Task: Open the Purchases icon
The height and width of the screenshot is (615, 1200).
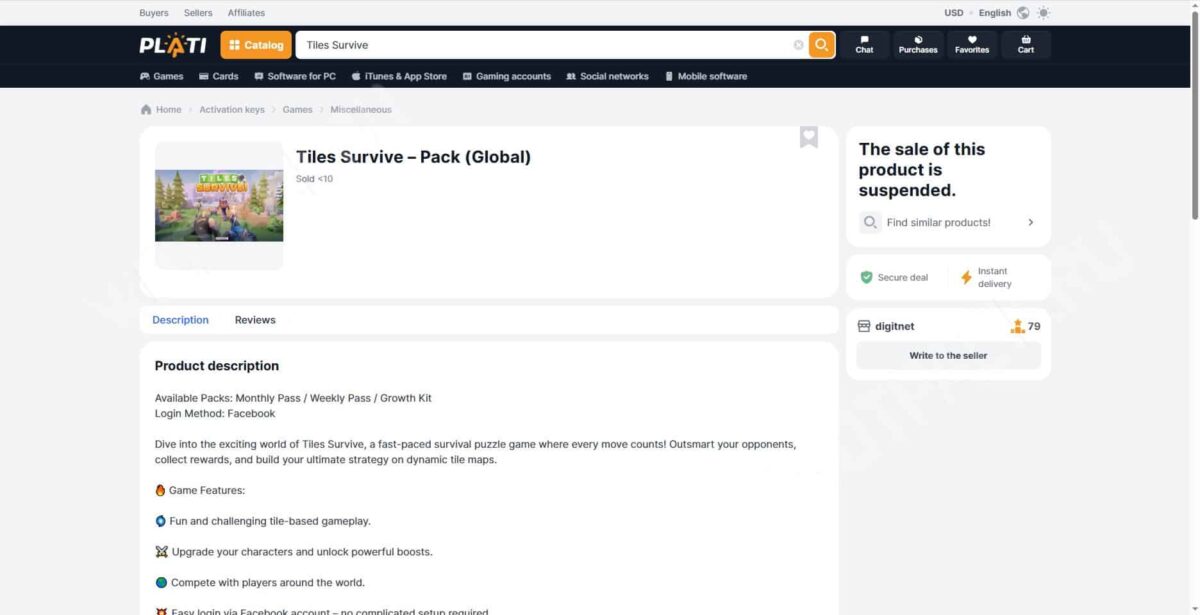Action: coord(918,45)
